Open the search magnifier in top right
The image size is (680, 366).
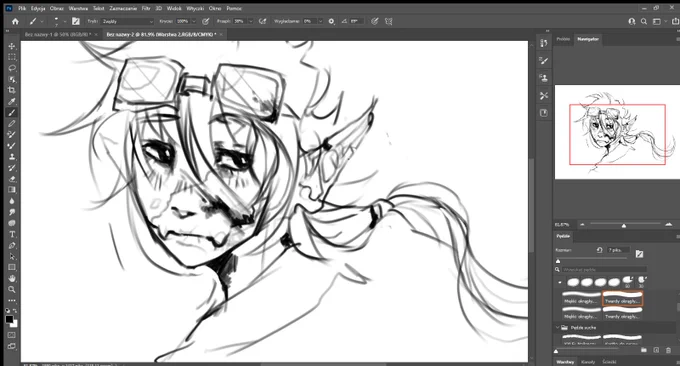(x=644, y=21)
